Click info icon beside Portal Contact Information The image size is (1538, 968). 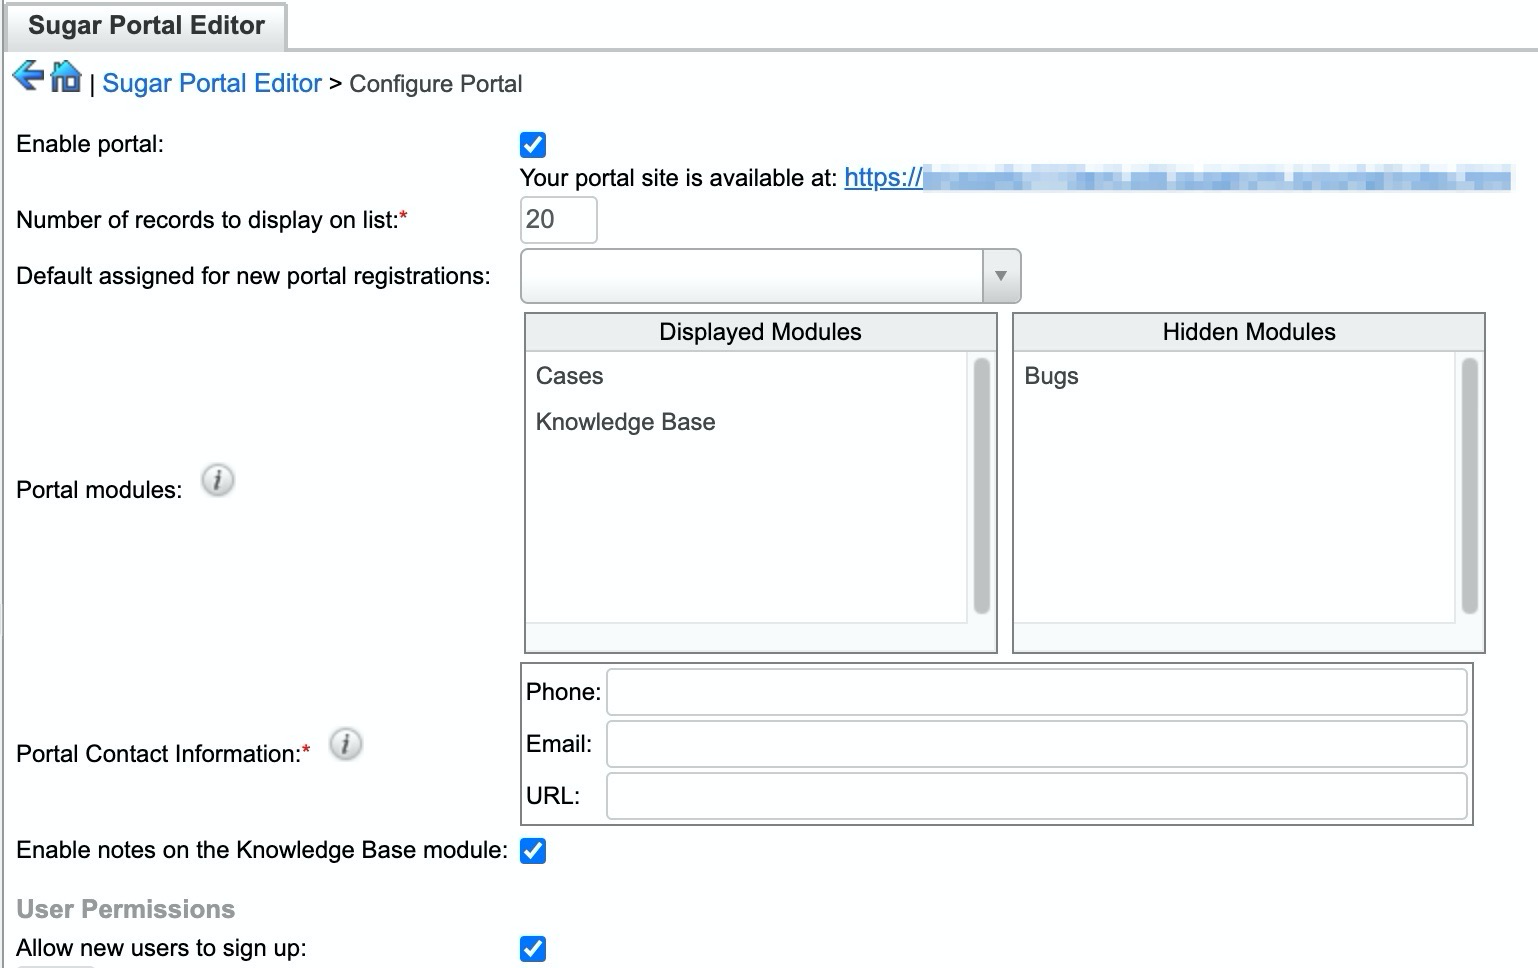click(346, 744)
